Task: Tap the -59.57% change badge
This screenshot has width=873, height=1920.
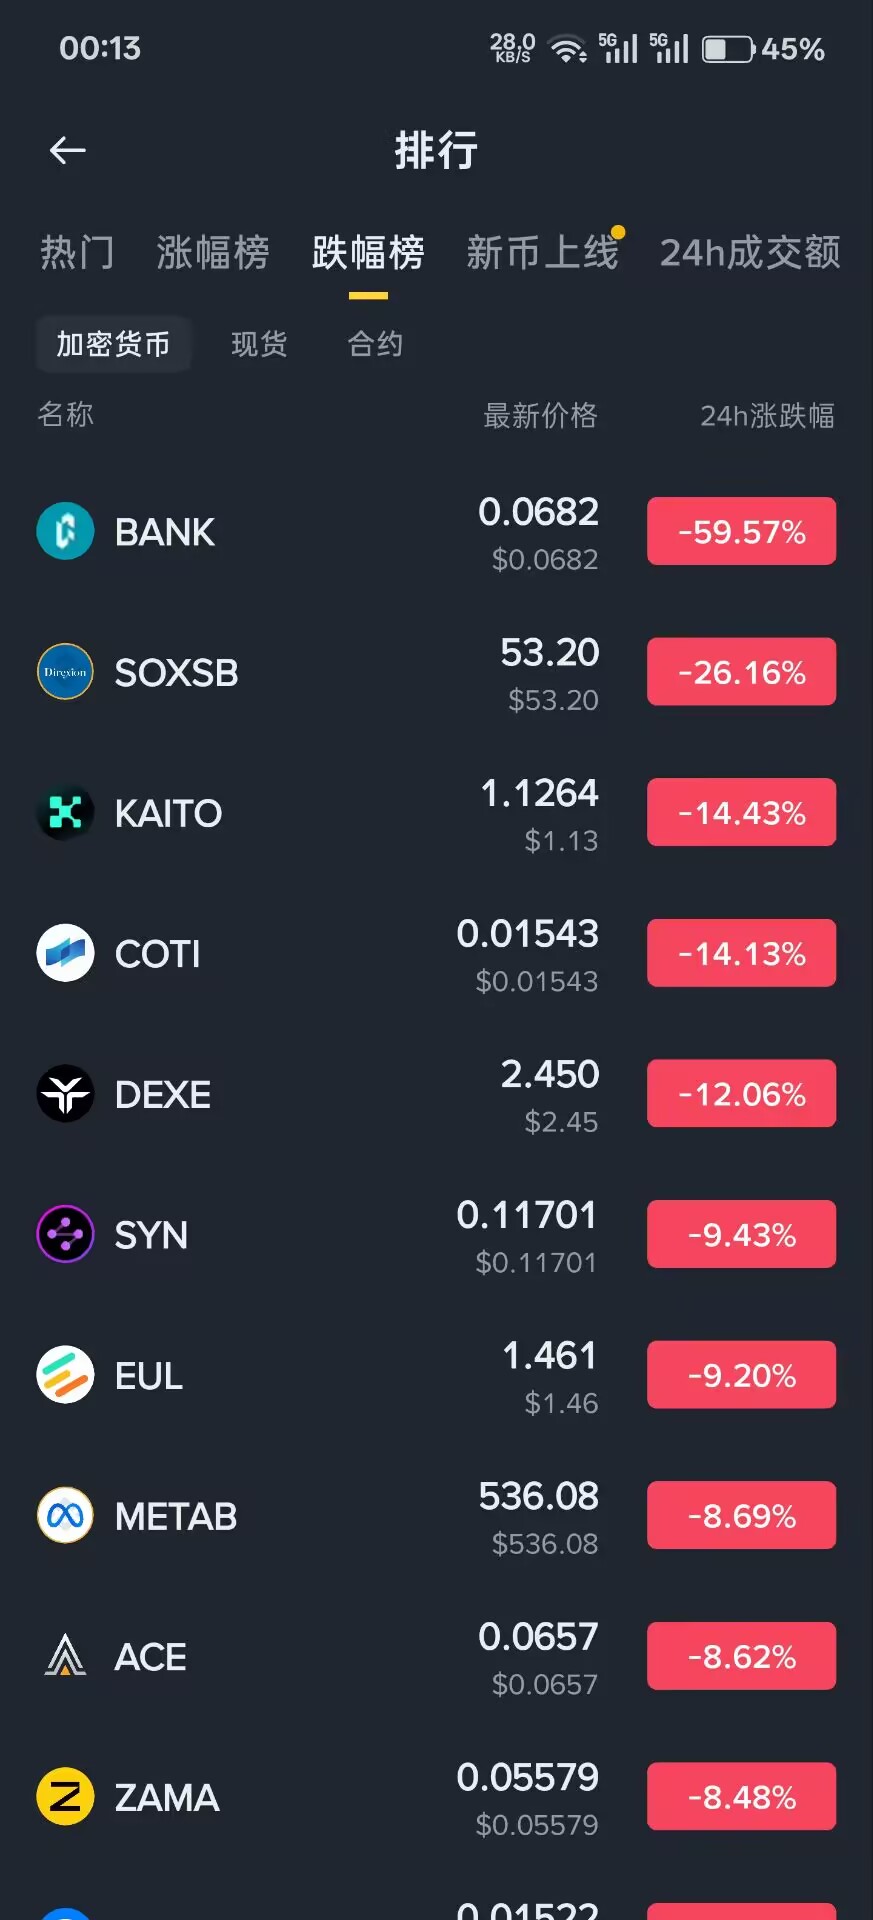Action: pyautogui.click(x=741, y=531)
